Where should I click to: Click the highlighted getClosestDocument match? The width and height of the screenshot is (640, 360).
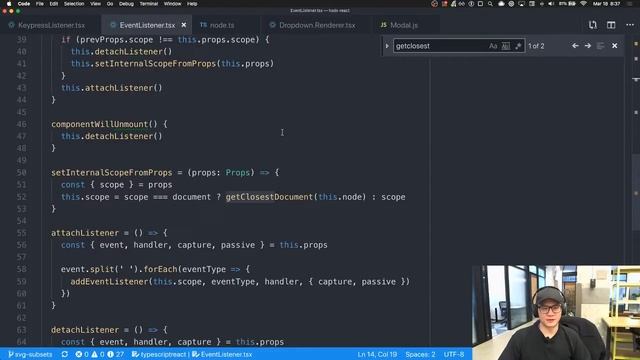[x=269, y=197]
